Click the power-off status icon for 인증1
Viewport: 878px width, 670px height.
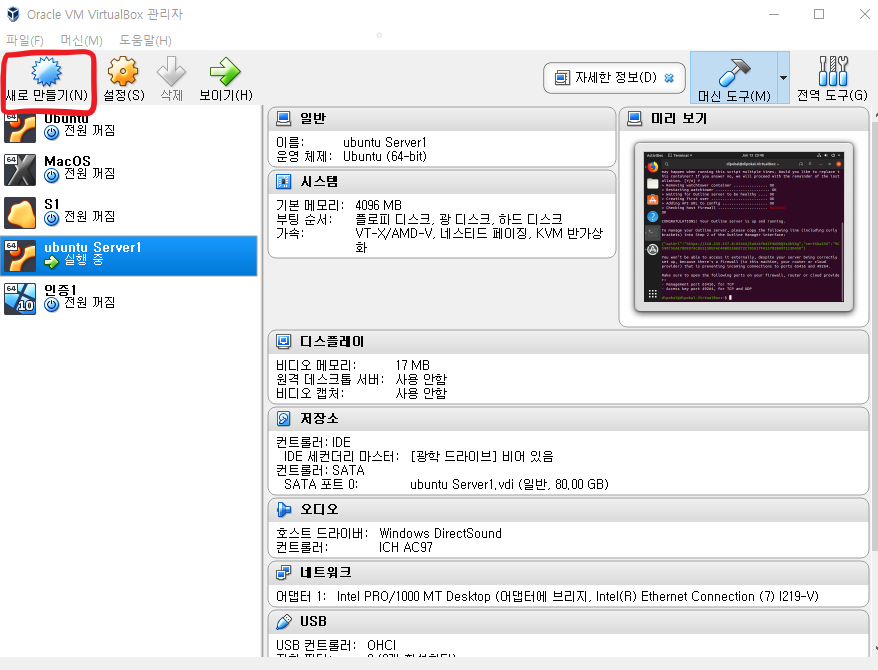(52, 304)
